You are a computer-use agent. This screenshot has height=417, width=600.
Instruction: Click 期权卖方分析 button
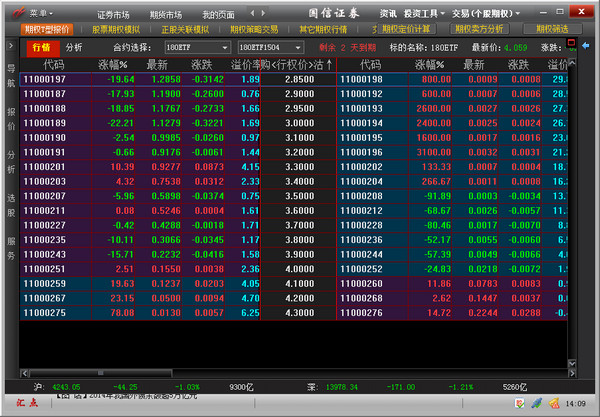pyautogui.click(x=479, y=29)
